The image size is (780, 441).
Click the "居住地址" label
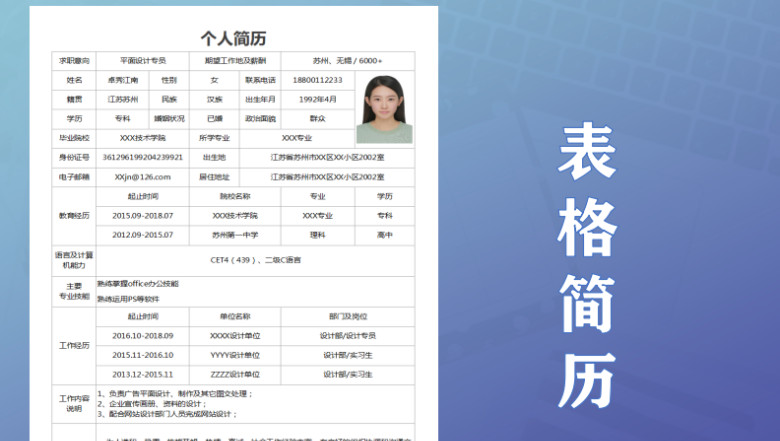(214, 177)
